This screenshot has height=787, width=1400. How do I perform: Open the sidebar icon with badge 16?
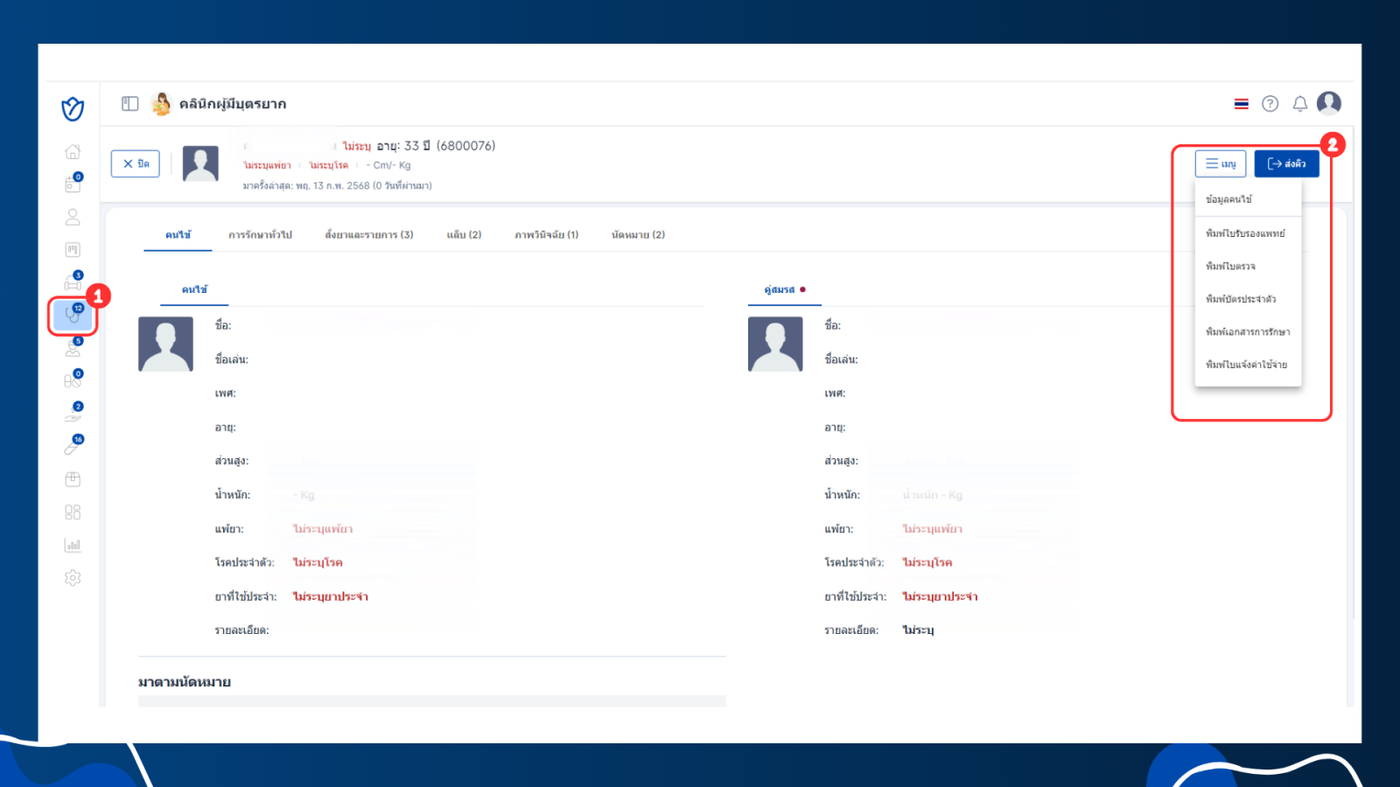[72, 446]
